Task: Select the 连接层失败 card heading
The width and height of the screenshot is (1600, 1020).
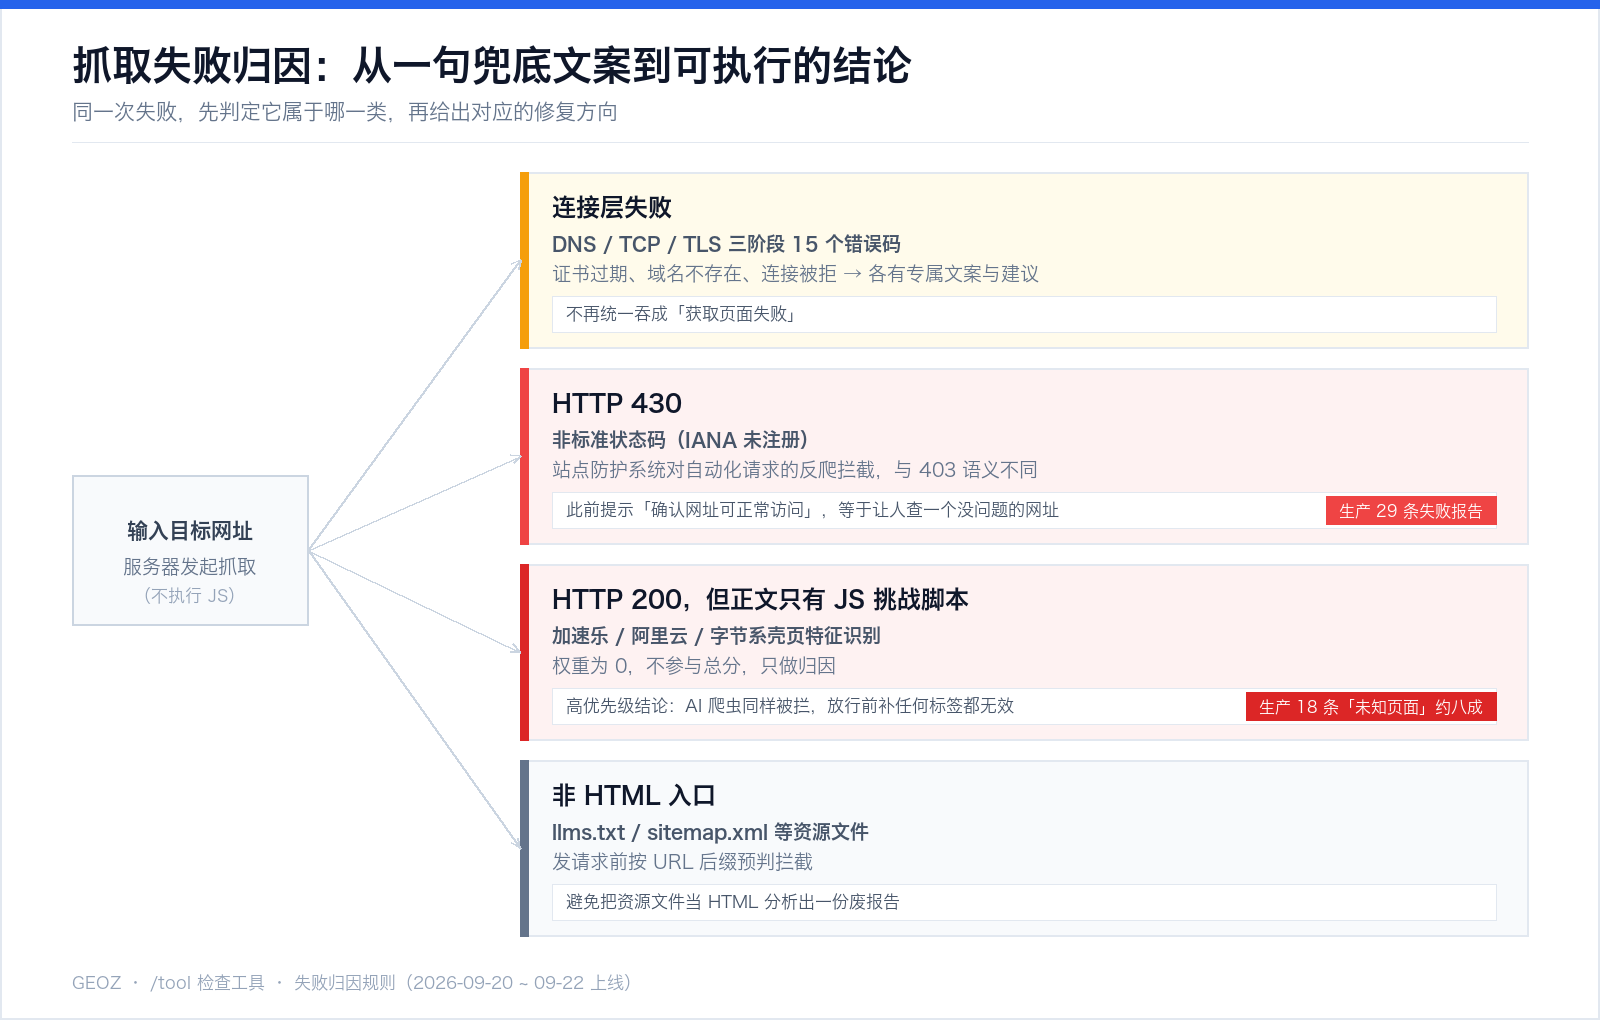Action: coord(612,207)
